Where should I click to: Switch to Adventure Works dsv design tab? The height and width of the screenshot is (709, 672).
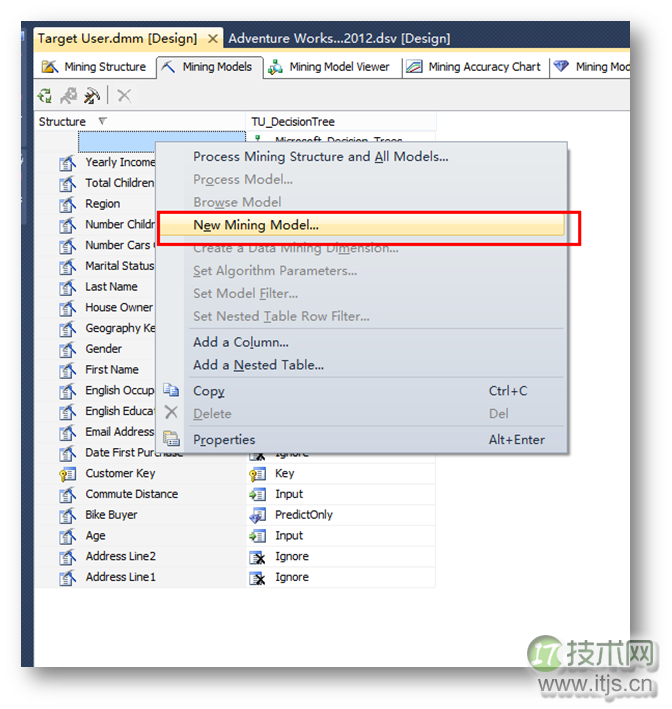pyautogui.click(x=338, y=39)
